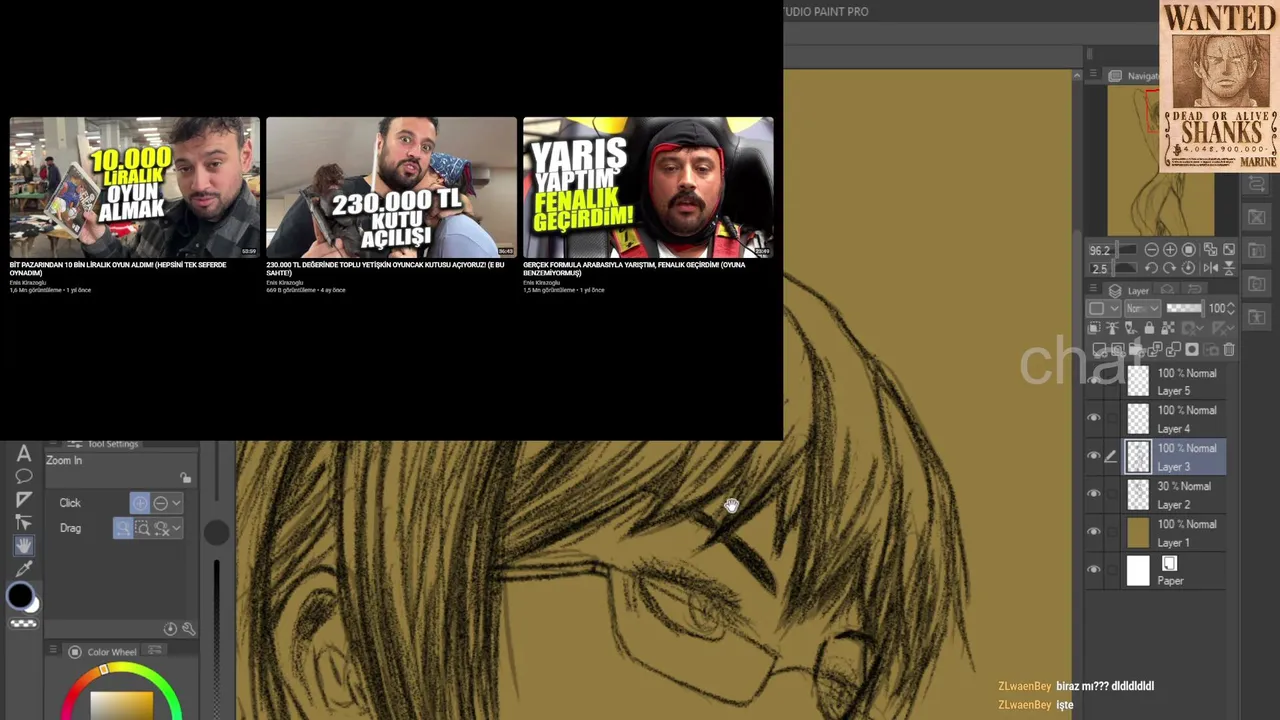This screenshot has width=1280, height=720.
Task: Open the blending mode Normal dropdown
Action: (x=1143, y=308)
